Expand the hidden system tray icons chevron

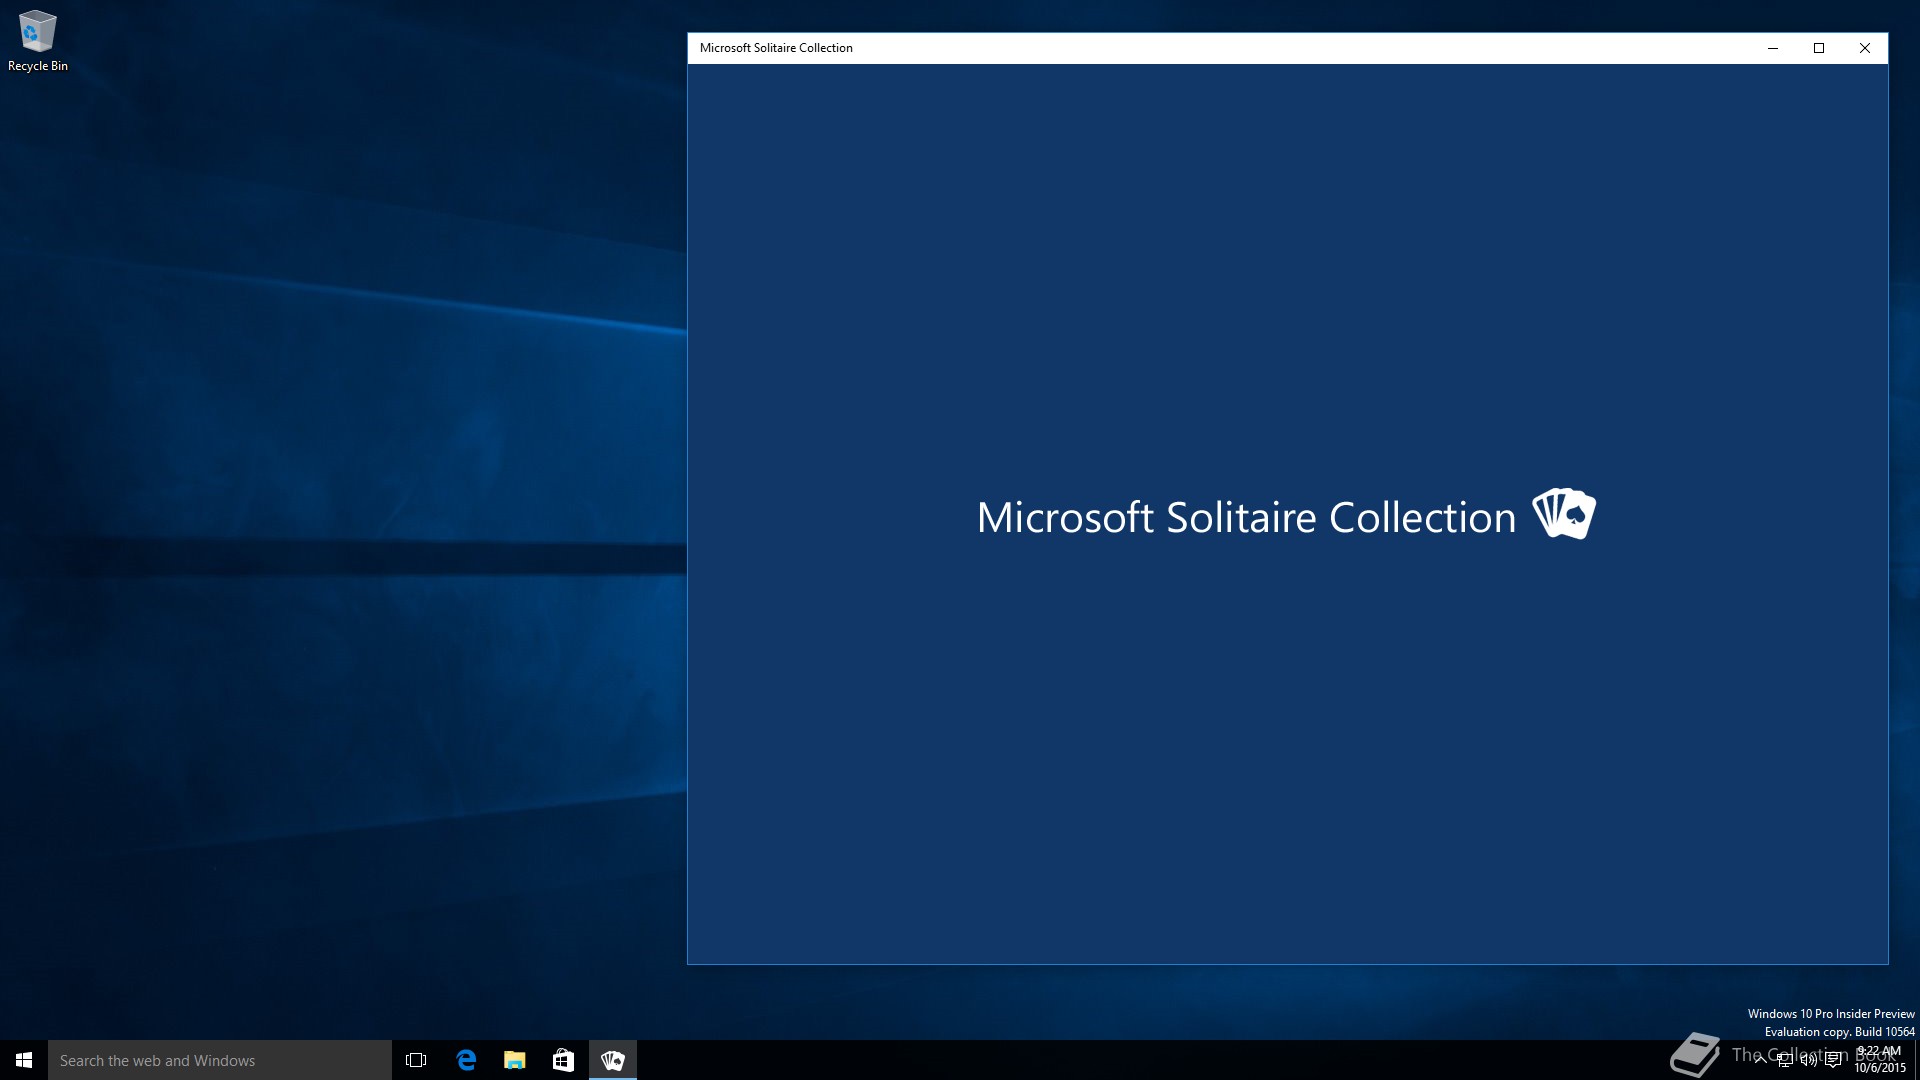pyautogui.click(x=1760, y=1060)
